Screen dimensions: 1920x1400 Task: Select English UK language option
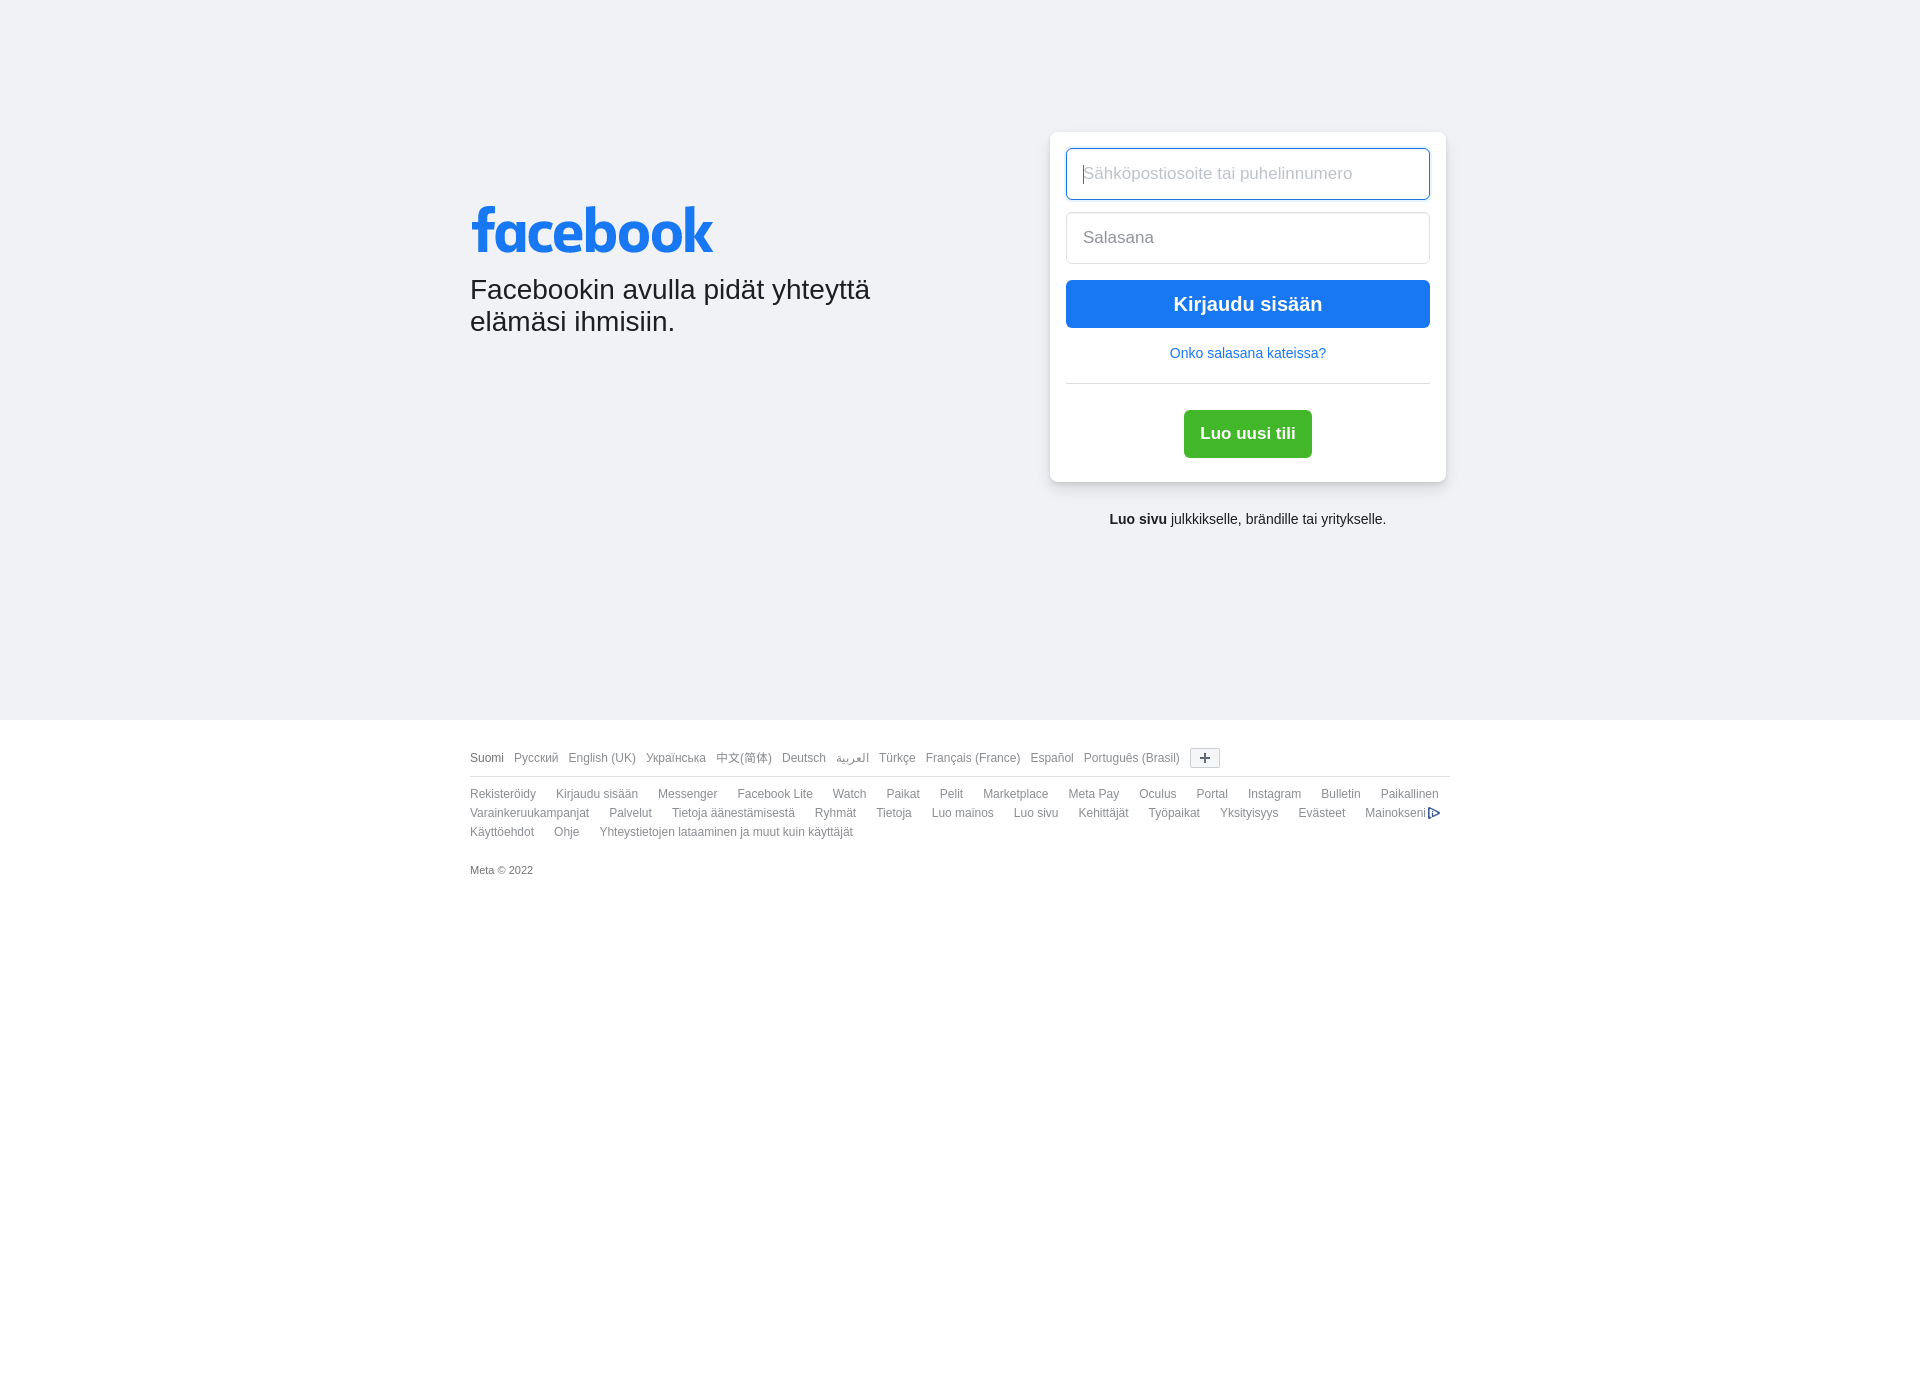tap(601, 757)
